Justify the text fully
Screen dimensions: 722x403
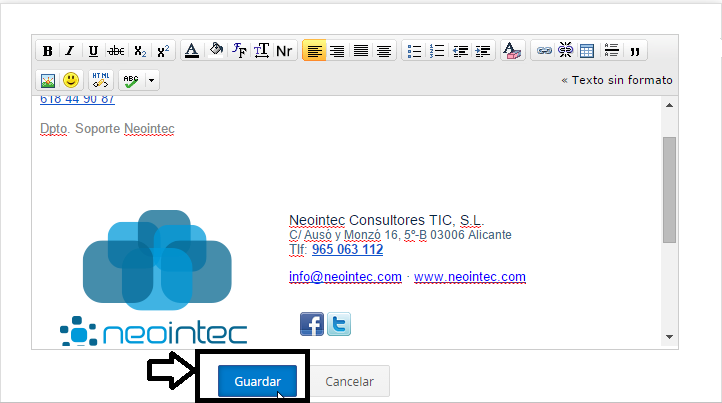pyautogui.click(x=361, y=51)
